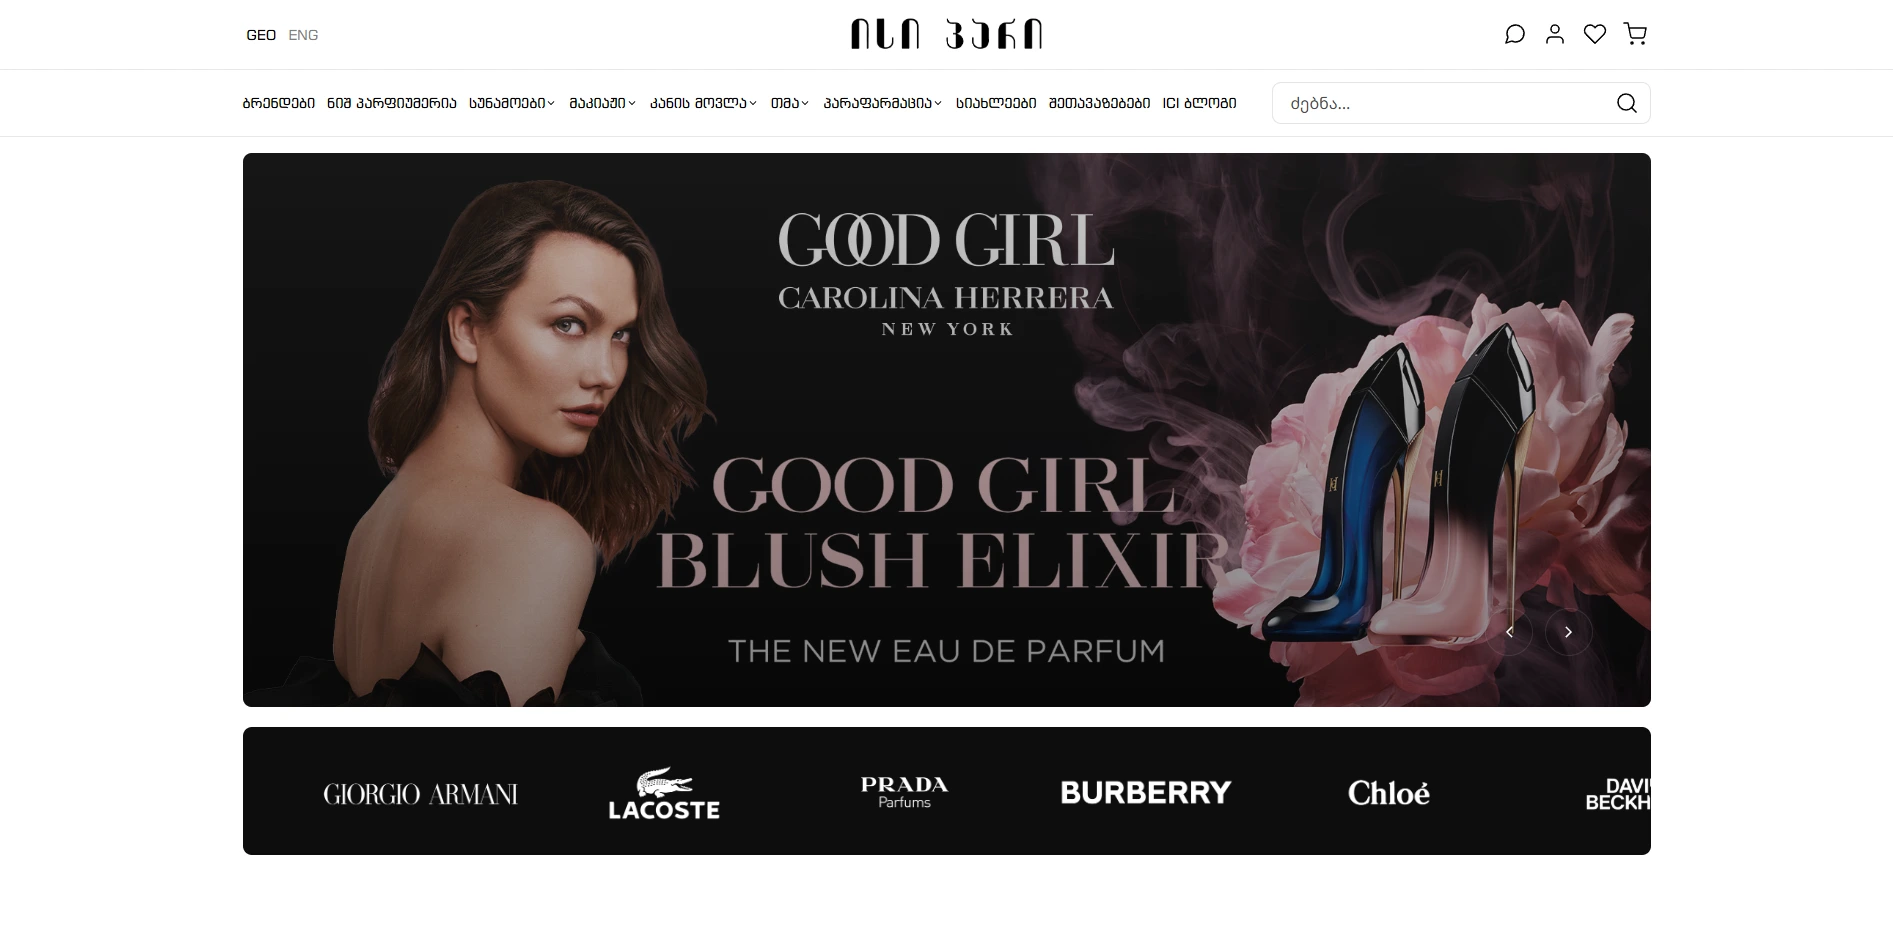This screenshot has width=1893, height=945.
Task: Expand the სუნამოები dropdown menu
Action: [511, 103]
